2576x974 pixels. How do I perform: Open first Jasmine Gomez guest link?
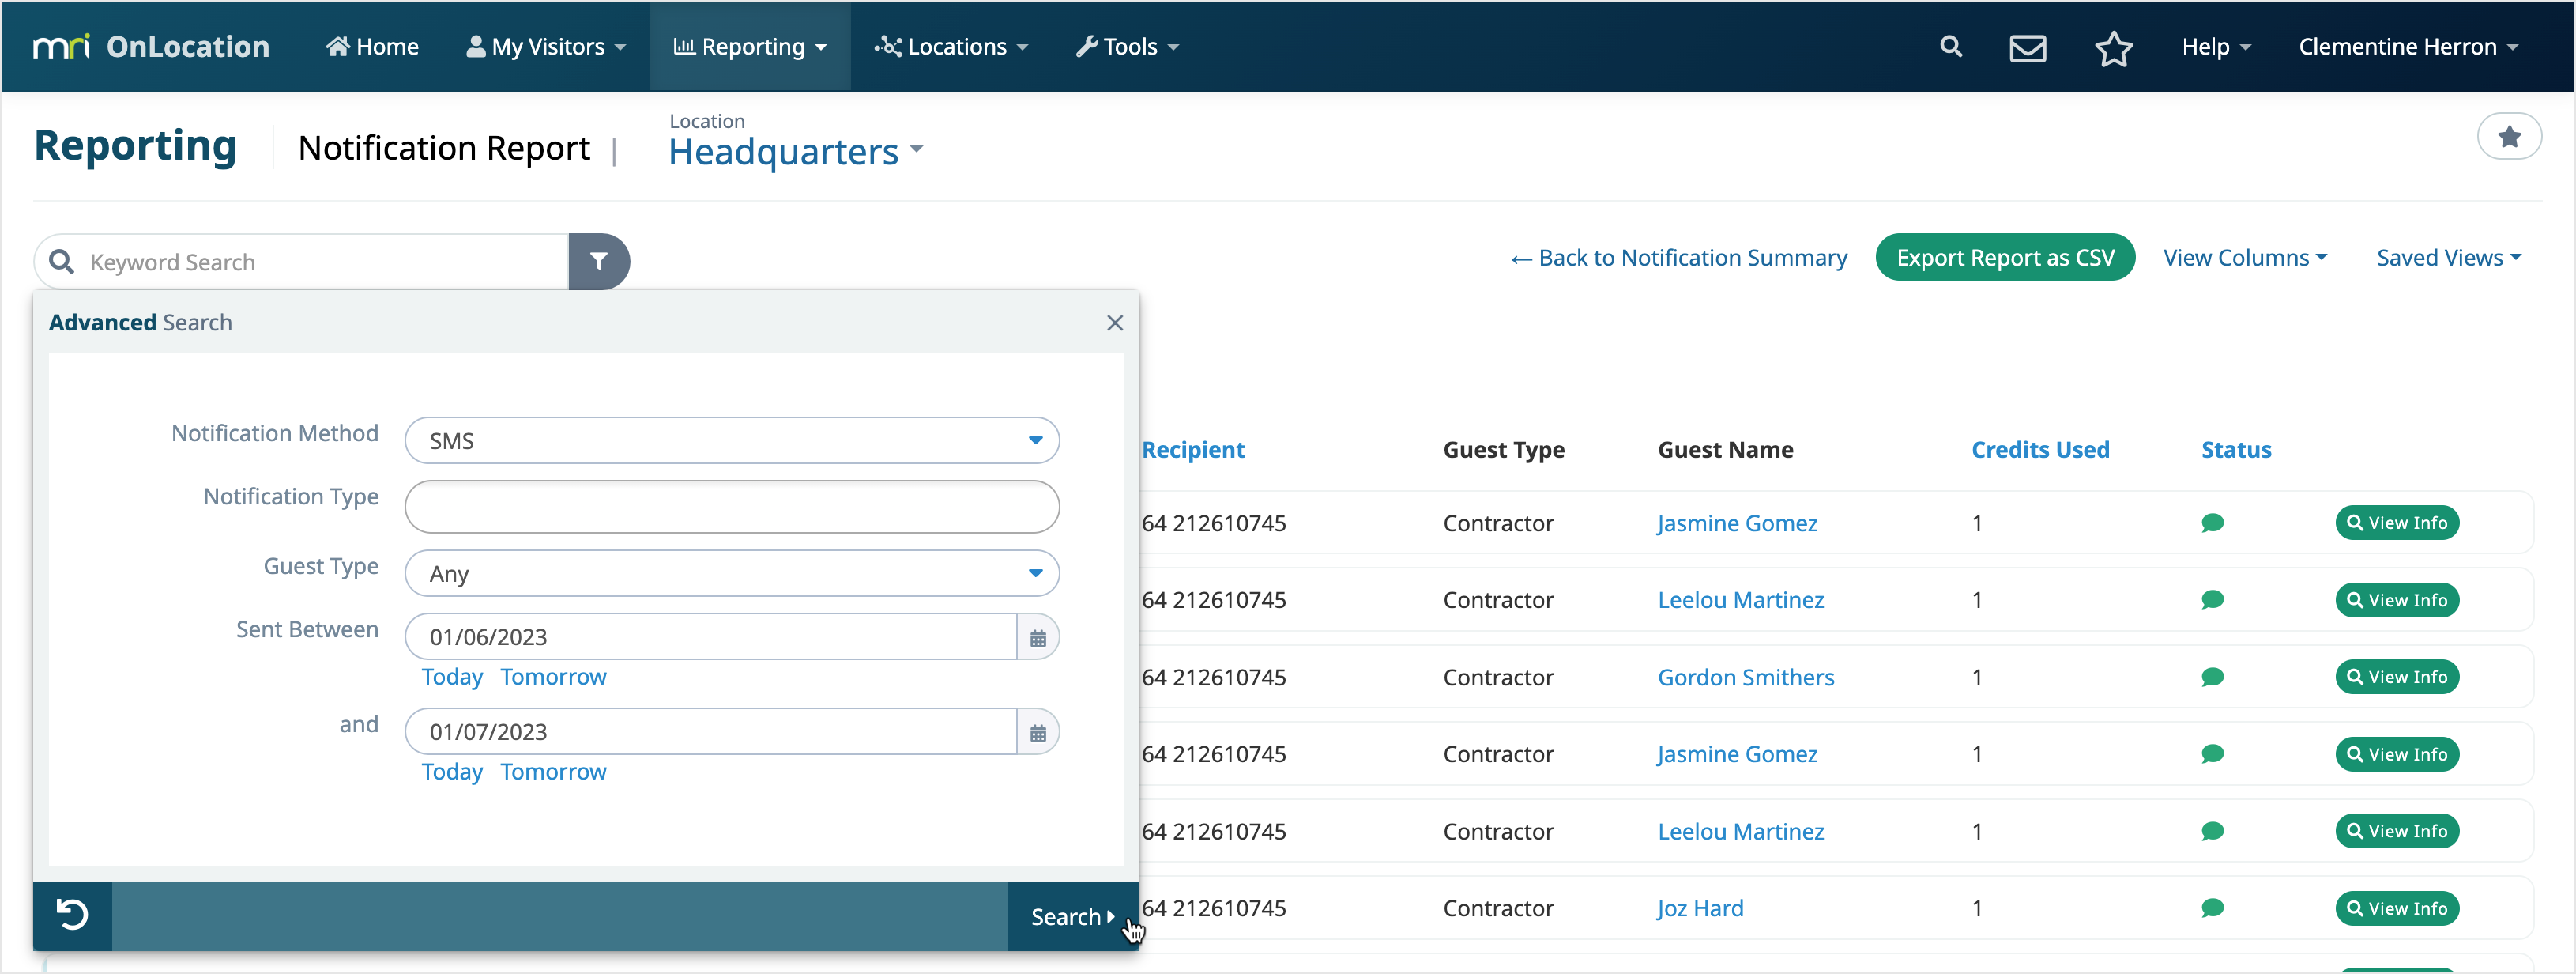pos(1737,523)
